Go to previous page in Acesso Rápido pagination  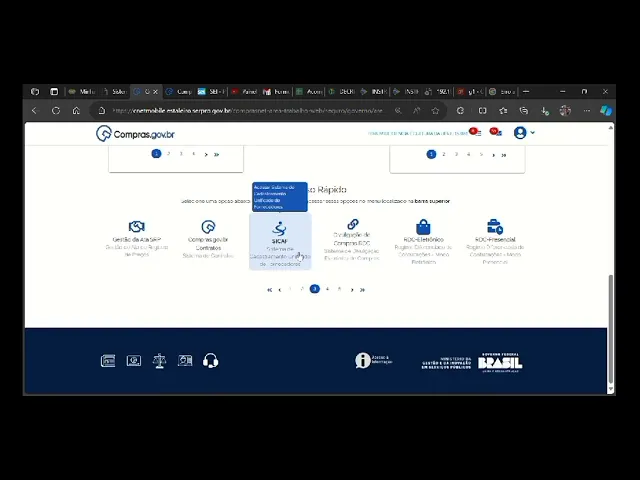tap(280, 289)
